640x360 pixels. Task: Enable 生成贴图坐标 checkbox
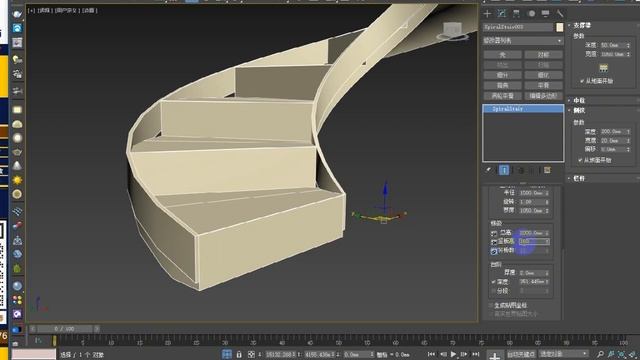click(491, 305)
